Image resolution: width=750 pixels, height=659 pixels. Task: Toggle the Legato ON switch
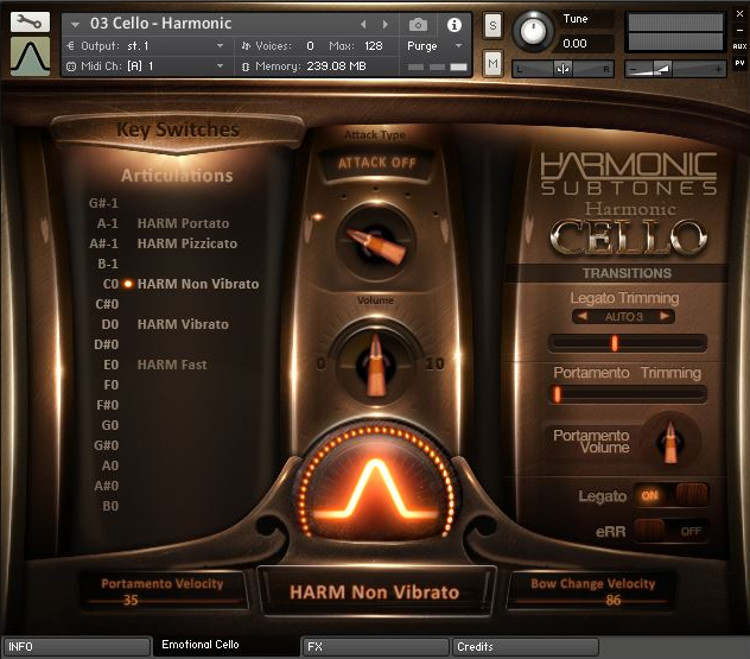tap(671, 495)
